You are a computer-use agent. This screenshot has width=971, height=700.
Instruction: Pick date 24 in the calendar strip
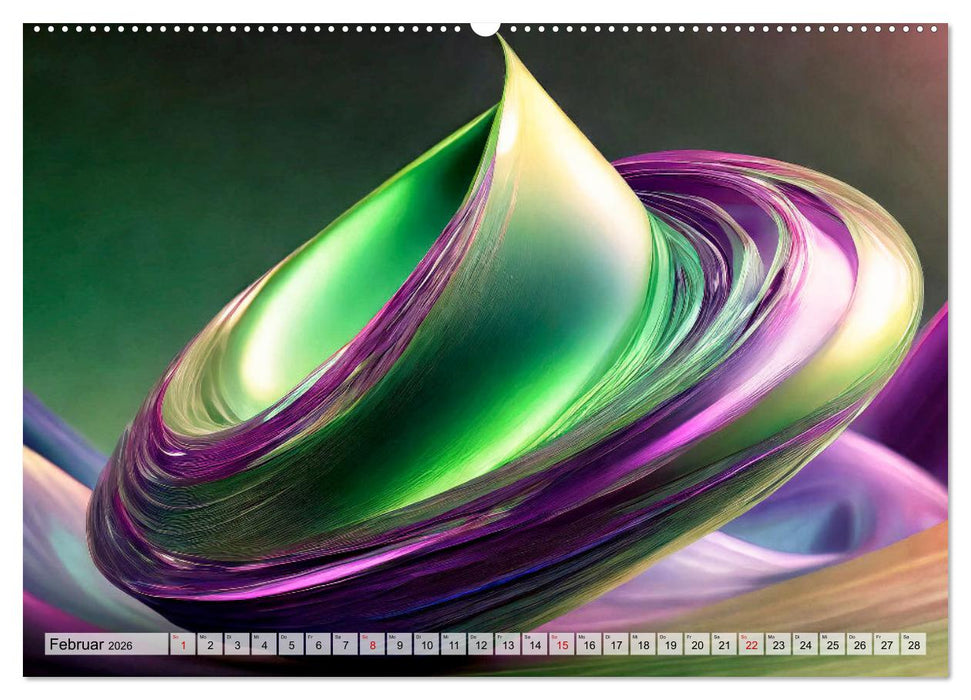pos(805,645)
